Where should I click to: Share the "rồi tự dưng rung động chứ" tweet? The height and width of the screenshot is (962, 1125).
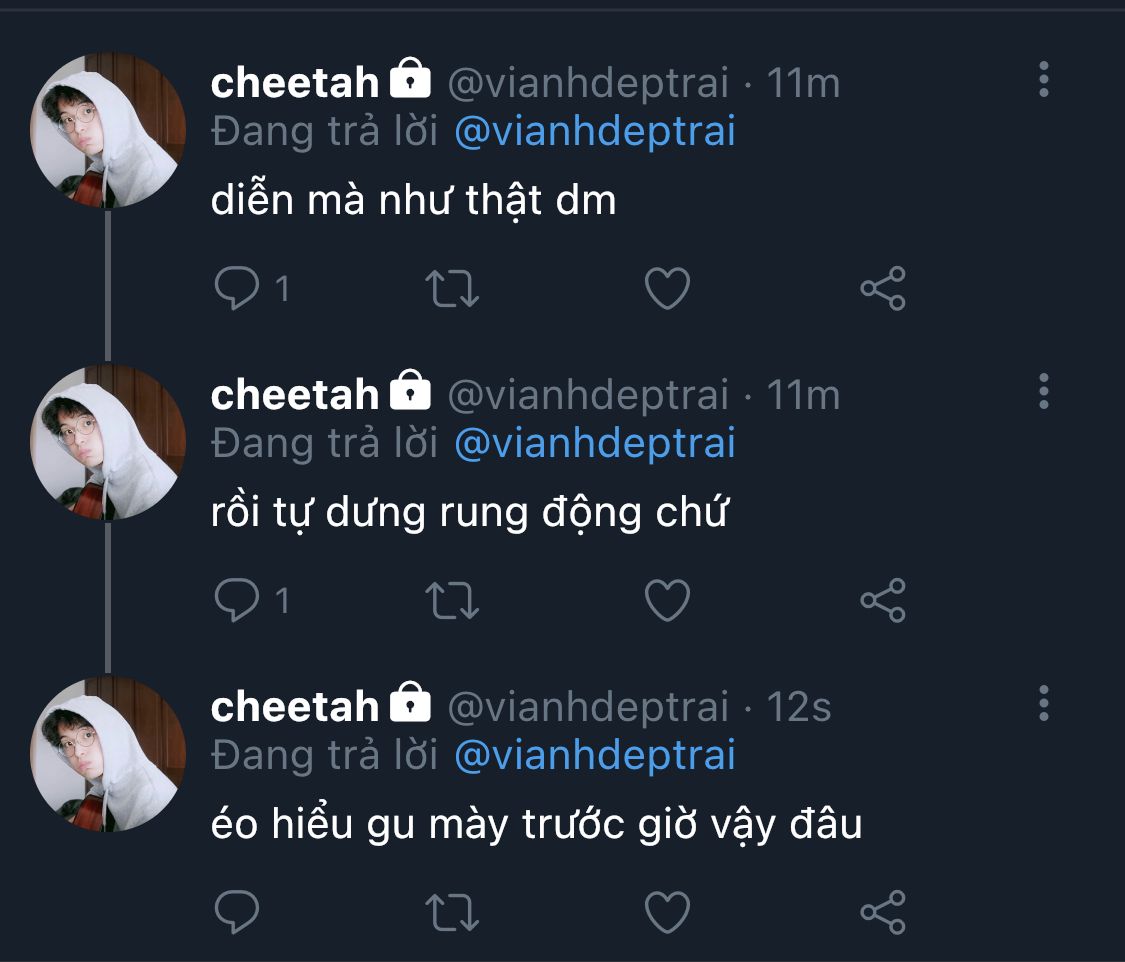[x=883, y=600]
